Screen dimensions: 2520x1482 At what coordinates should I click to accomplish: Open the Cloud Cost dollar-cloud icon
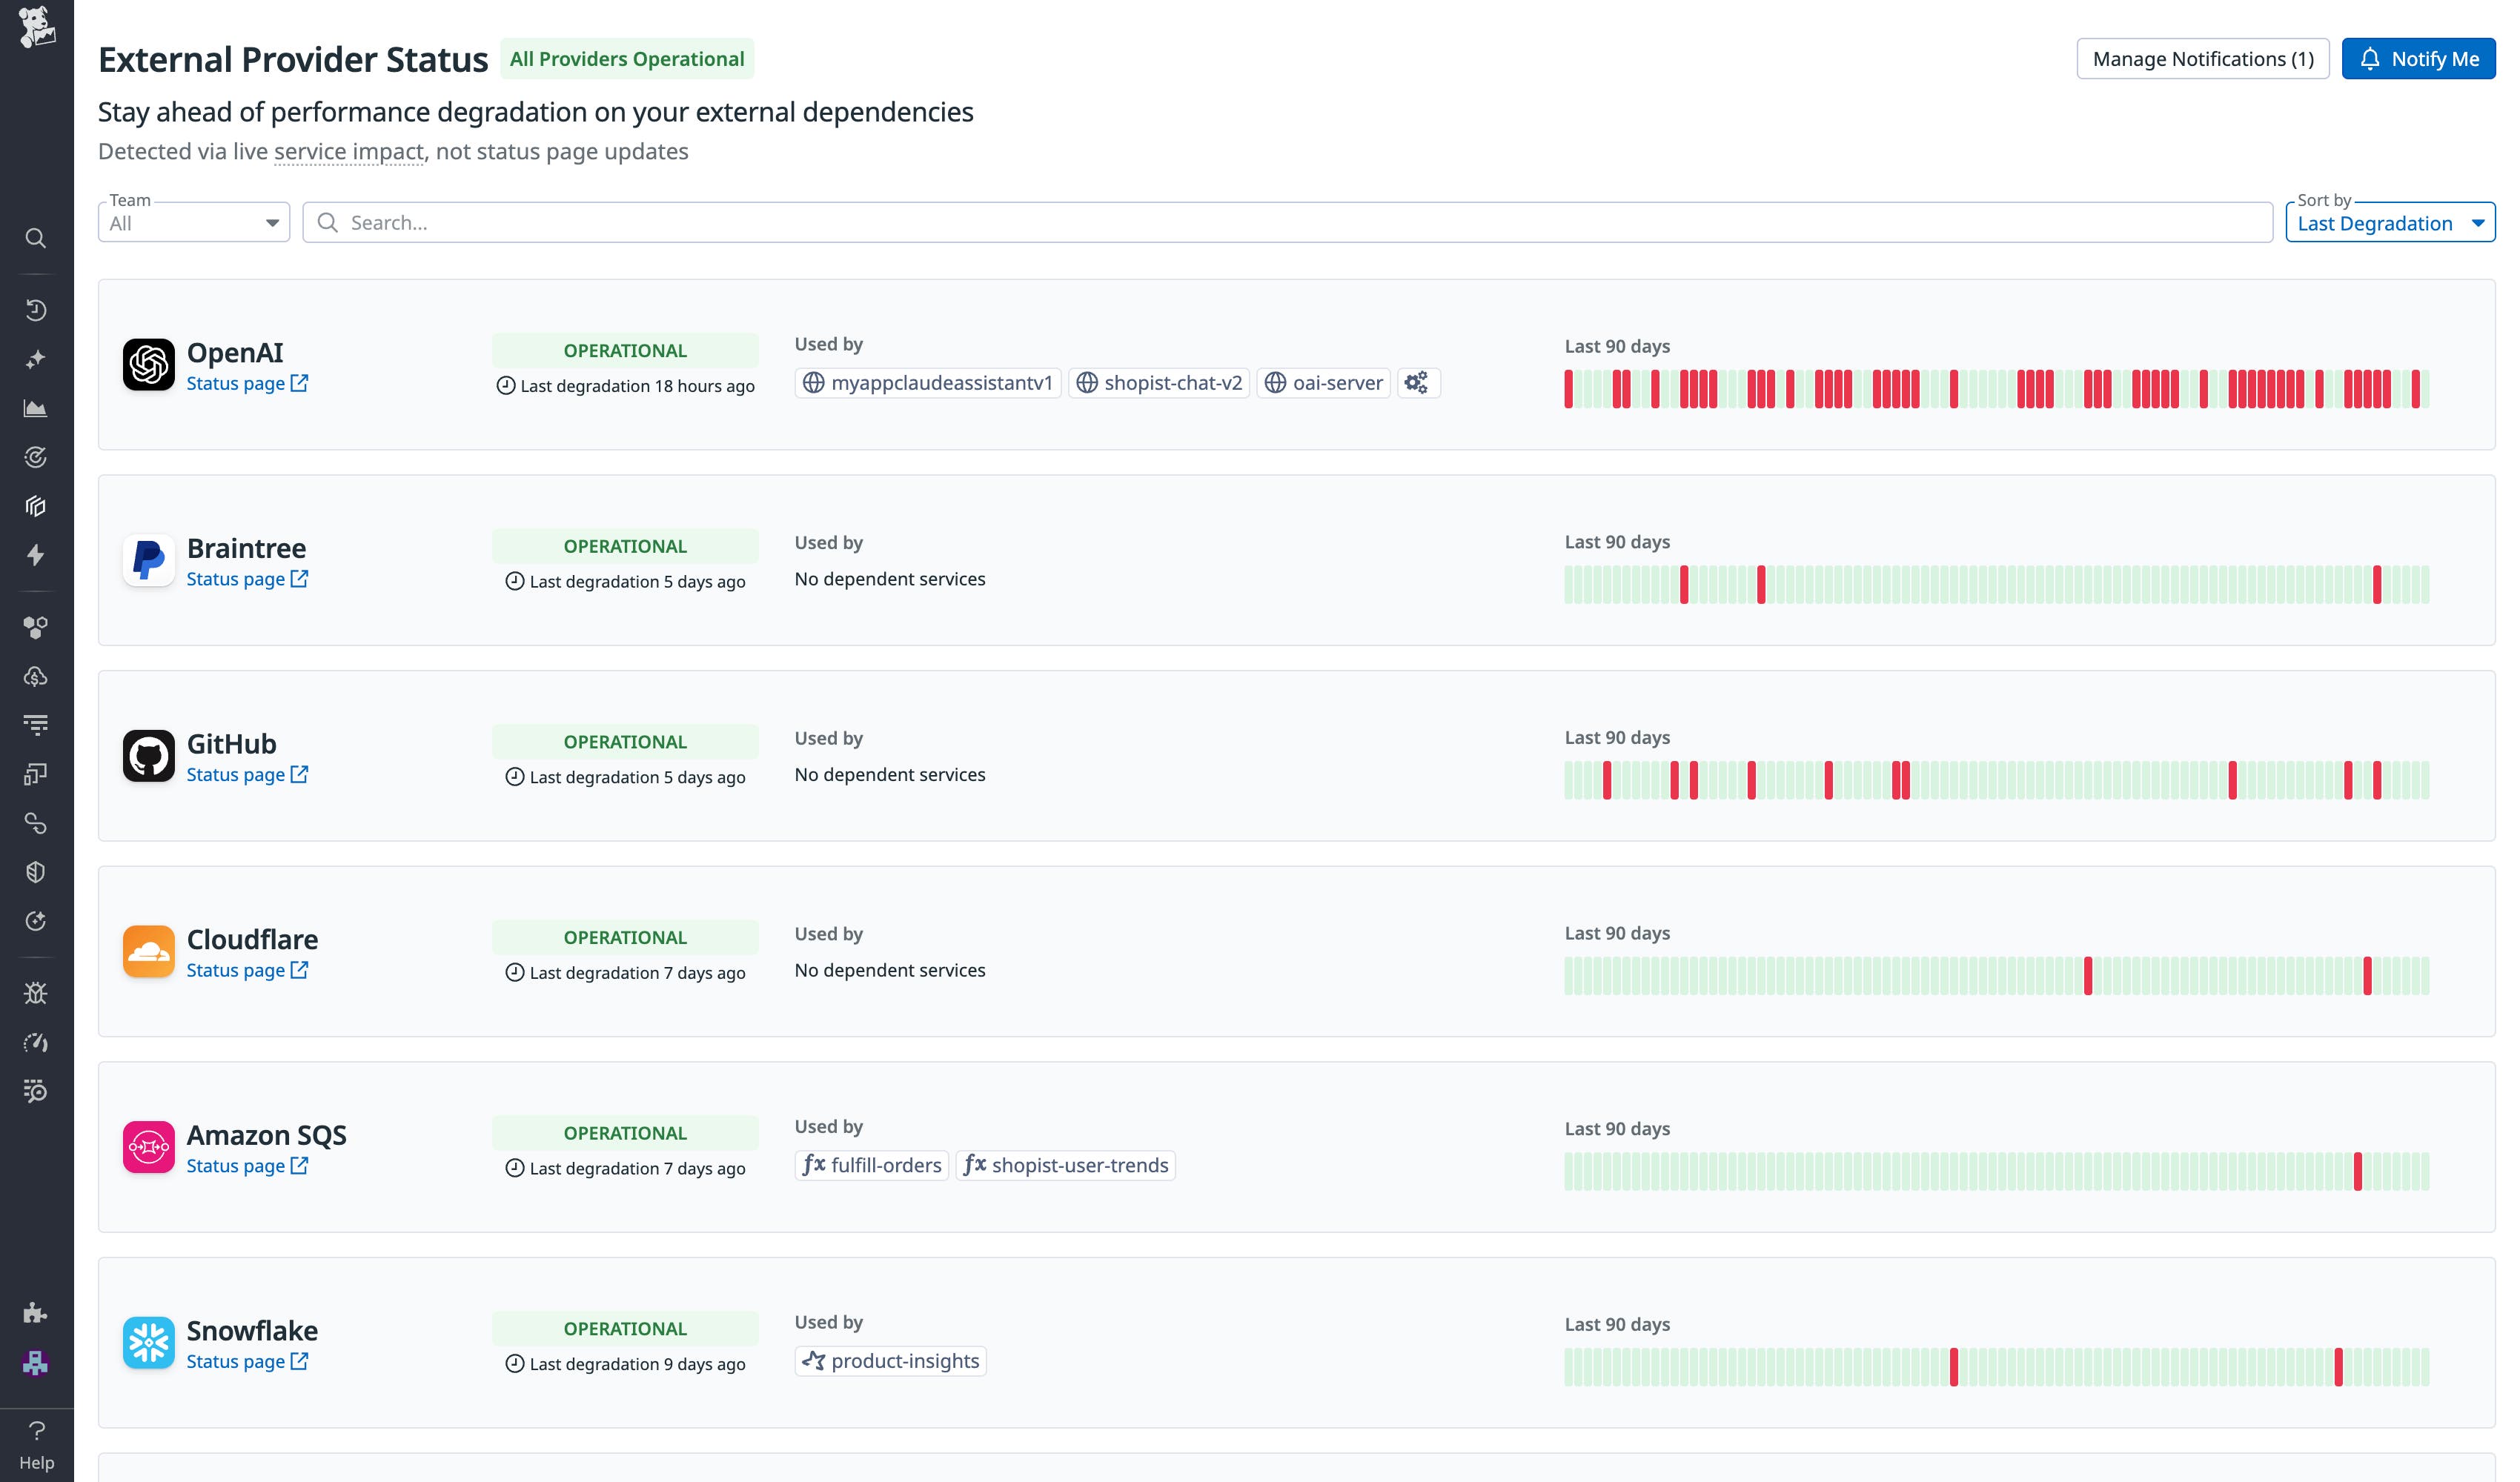[36, 676]
